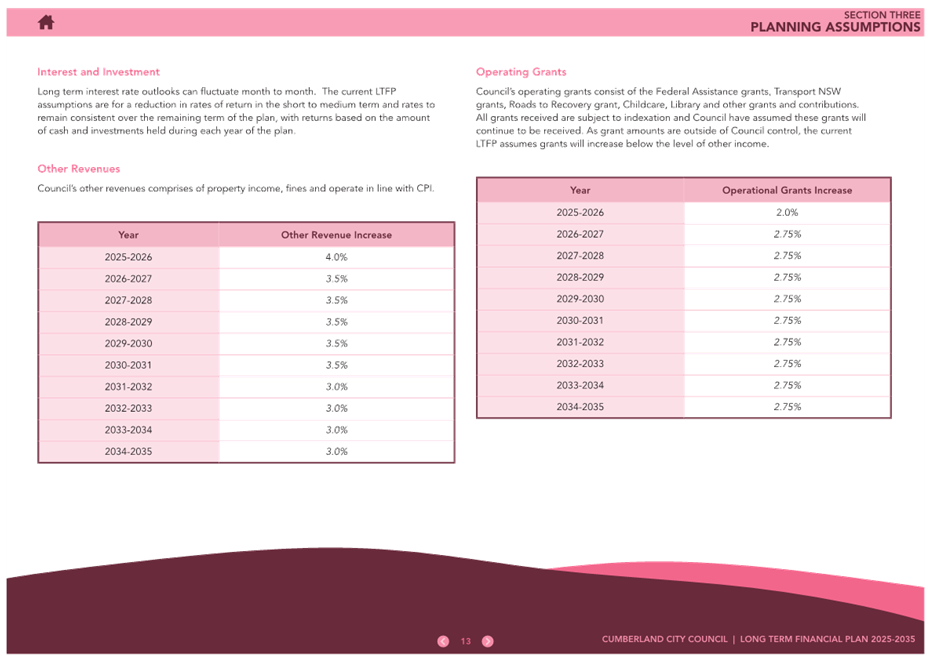Screen dimensions: 930x660
Task: Click 2033-2034 in Operational Grants table
Action: (x=580, y=385)
